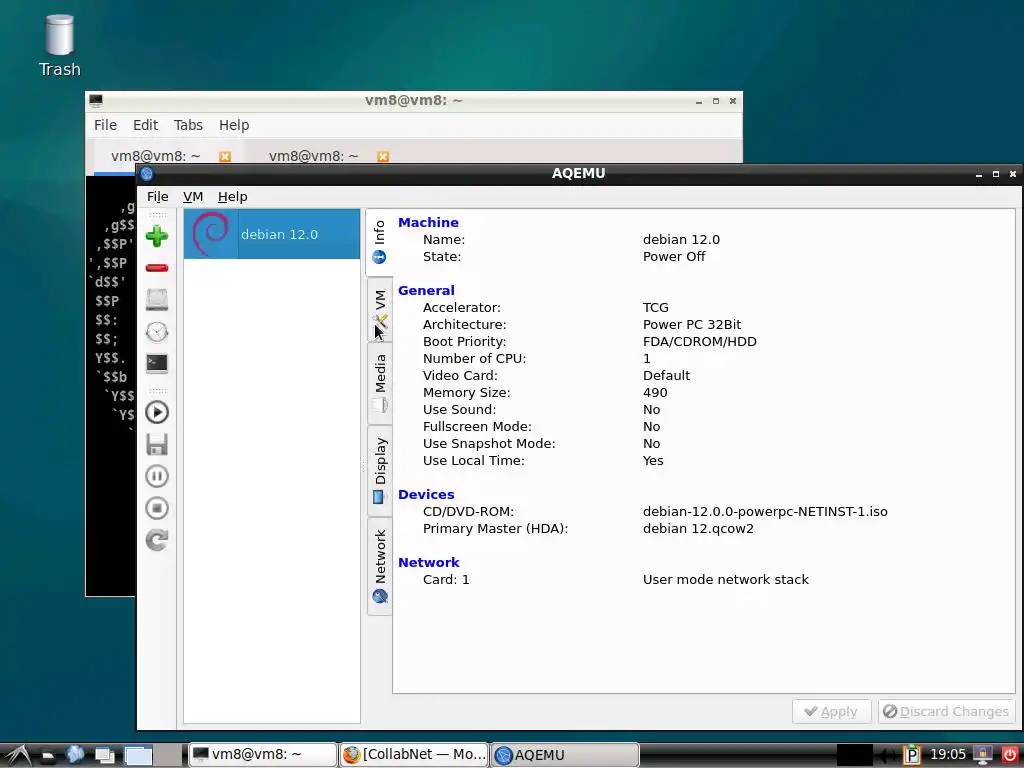
Task: Select first vm8@vm8 terminal tab
Action: 155,156
